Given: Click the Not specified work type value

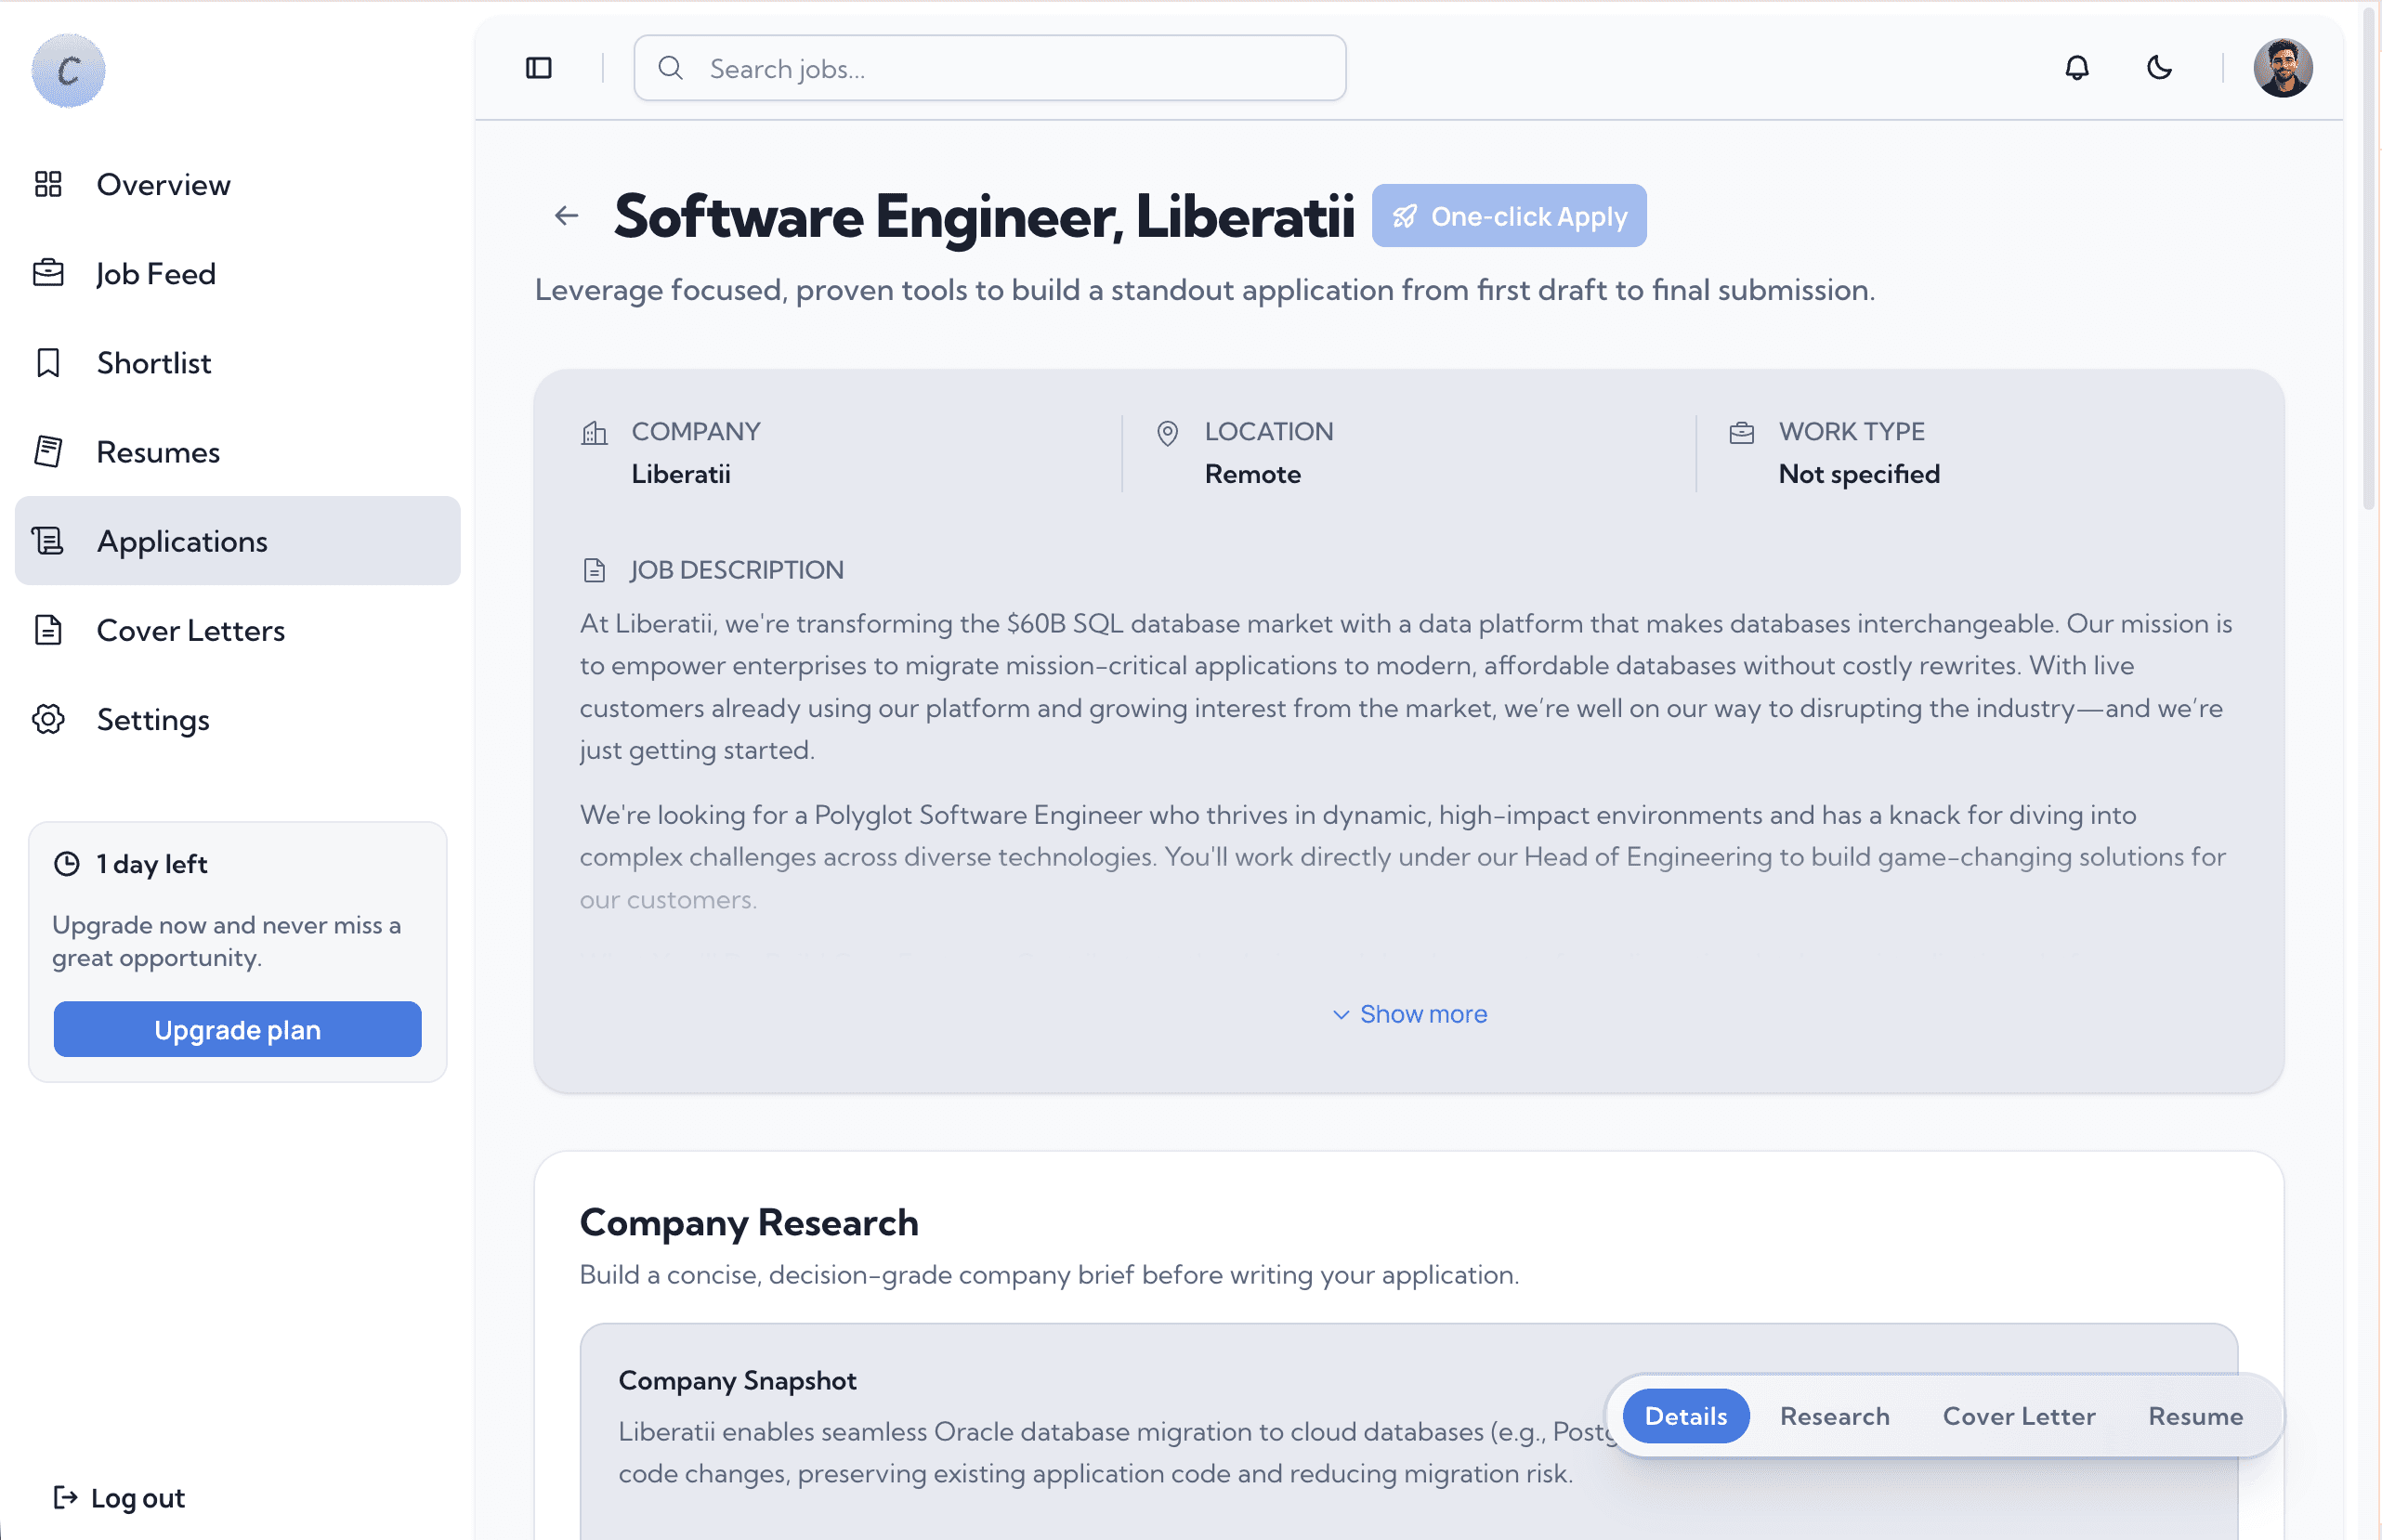Looking at the screenshot, I should (1859, 474).
